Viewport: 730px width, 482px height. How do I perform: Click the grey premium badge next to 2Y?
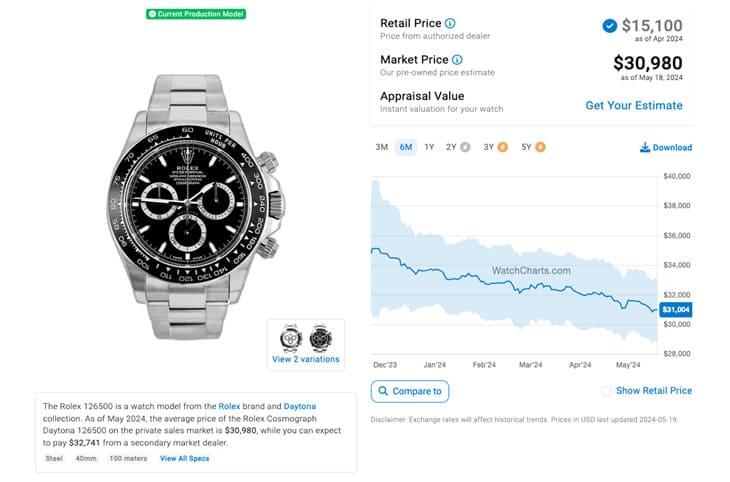pyautogui.click(x=465, y=147)
